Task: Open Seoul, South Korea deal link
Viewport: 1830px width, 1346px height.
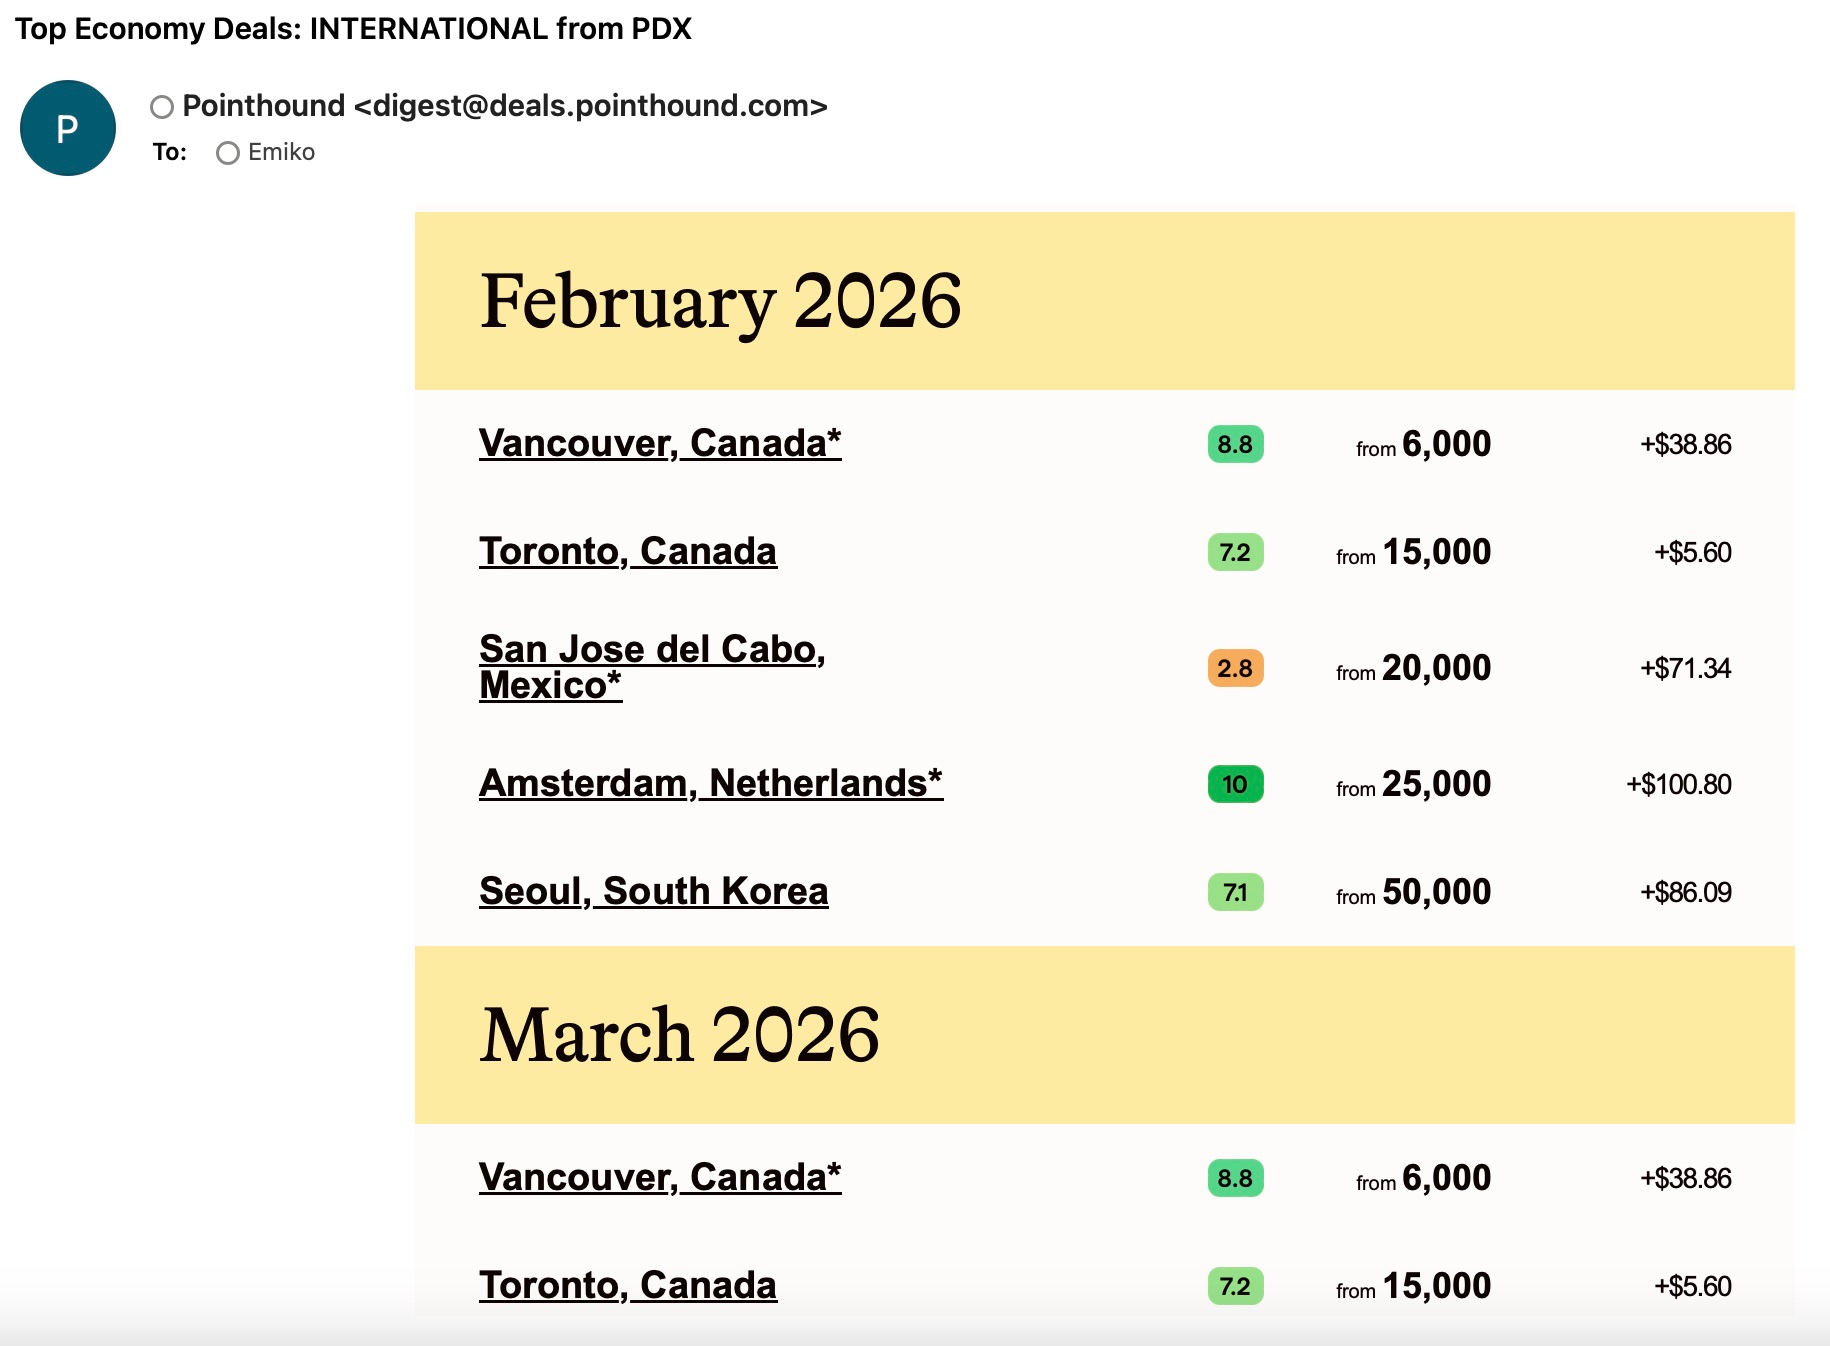Action: (x=654, y=891)
